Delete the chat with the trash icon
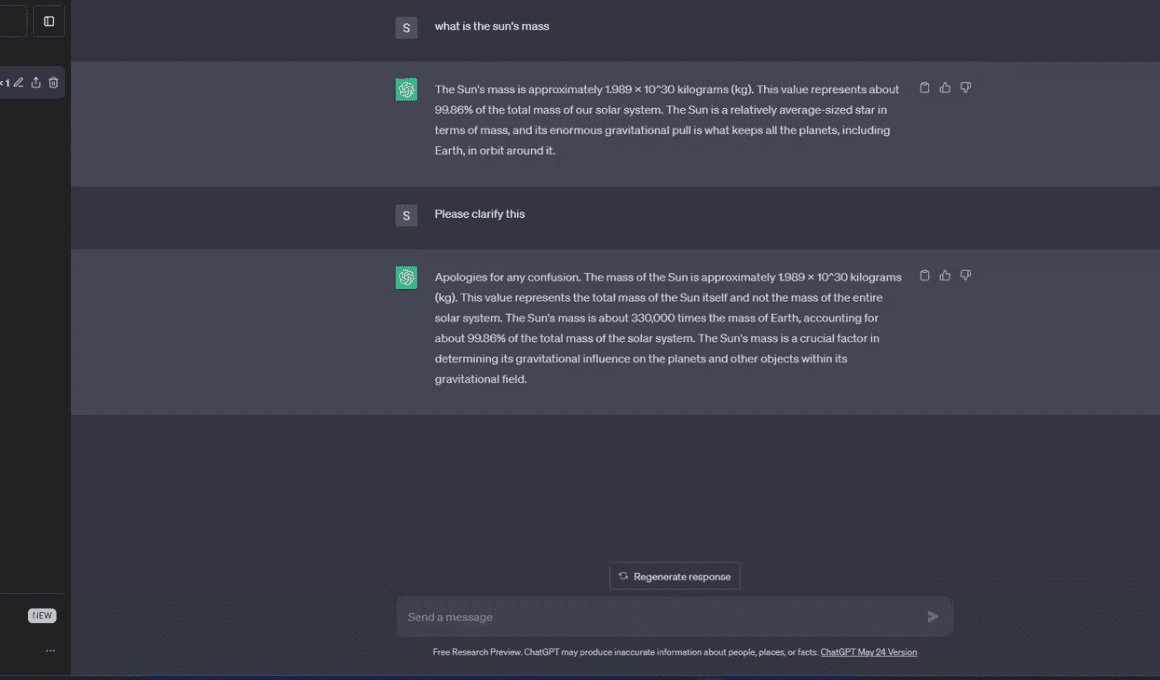 pos(53,83)
